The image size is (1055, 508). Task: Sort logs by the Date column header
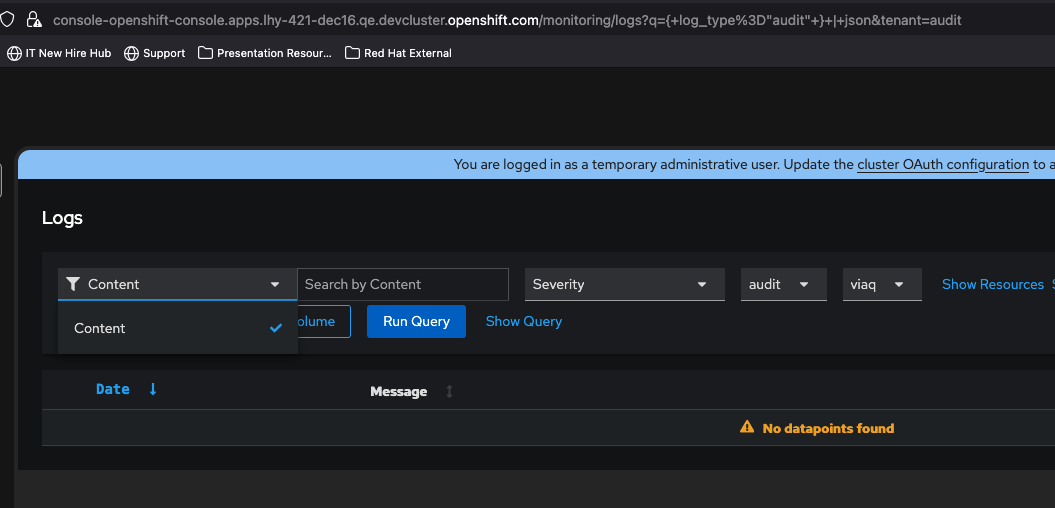tap(113, 390)
